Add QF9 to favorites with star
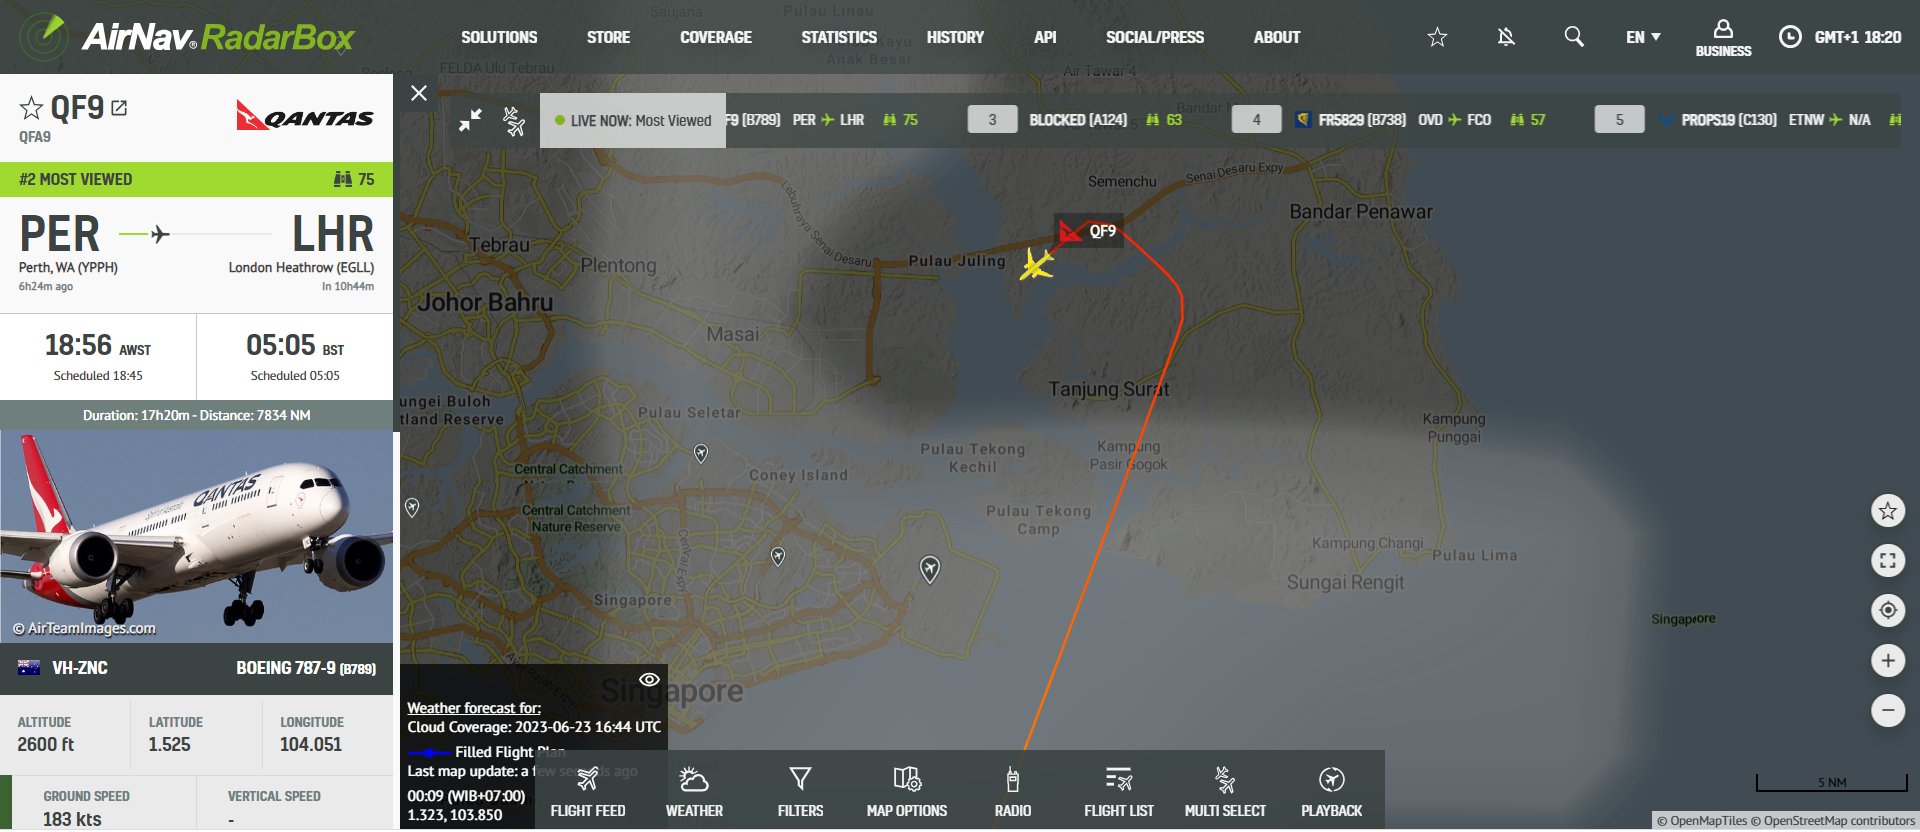1920x832 pixels. tap(31, 108)
